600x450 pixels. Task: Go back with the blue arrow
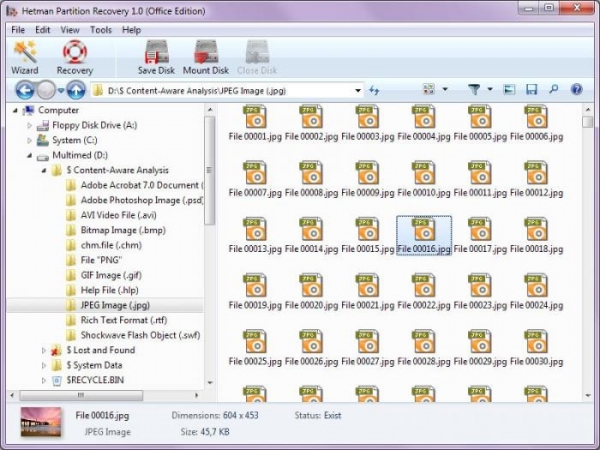click(x=26, y=90)
